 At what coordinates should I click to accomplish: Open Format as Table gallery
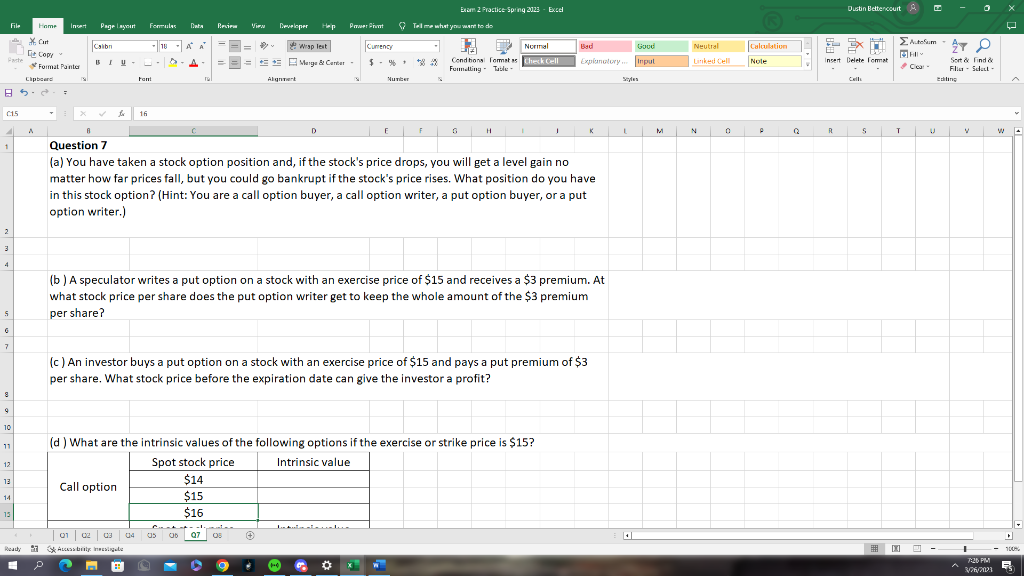[x=503, y=55]
